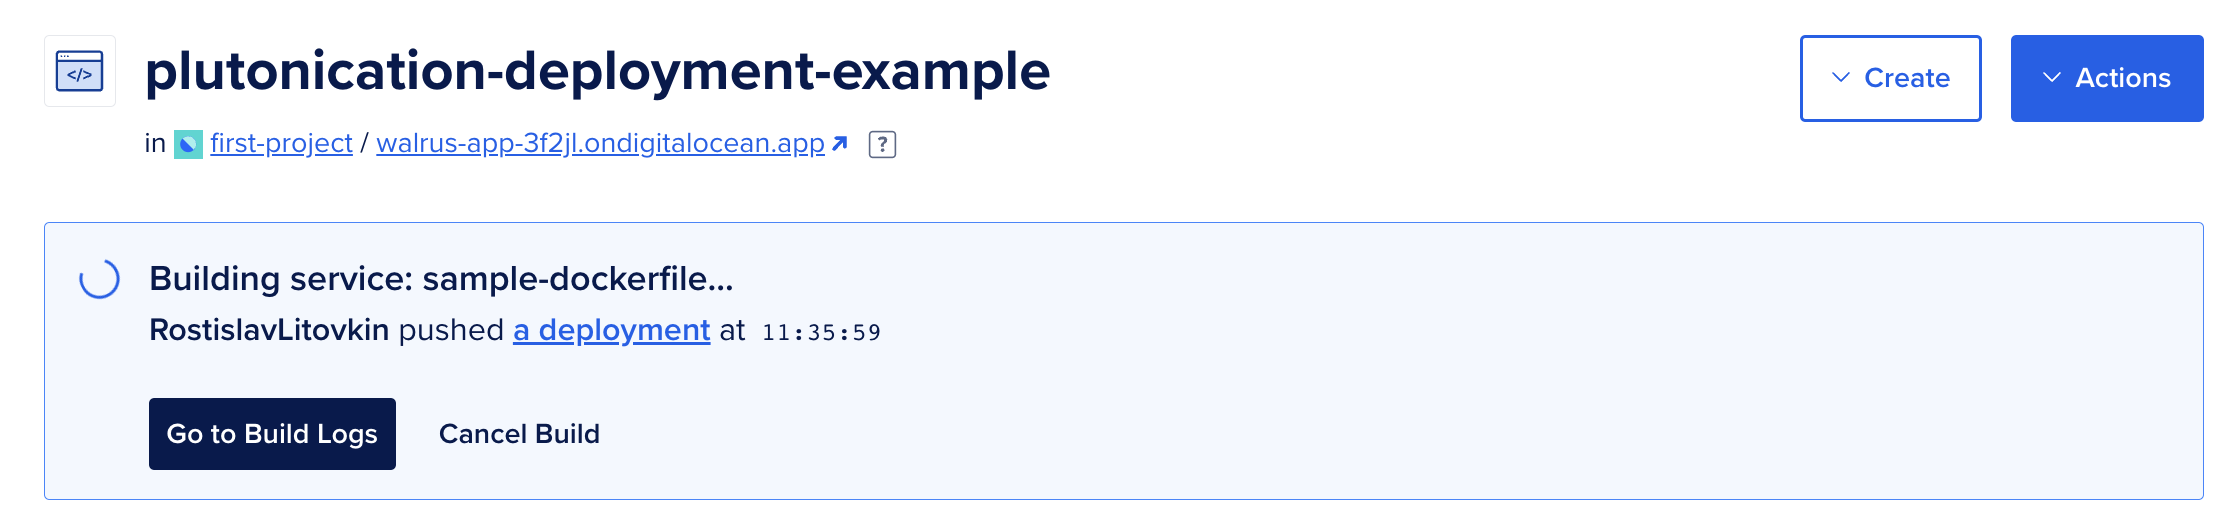Click the external link arrow icon
This screenshot has height=530, width=2240.
840,144
